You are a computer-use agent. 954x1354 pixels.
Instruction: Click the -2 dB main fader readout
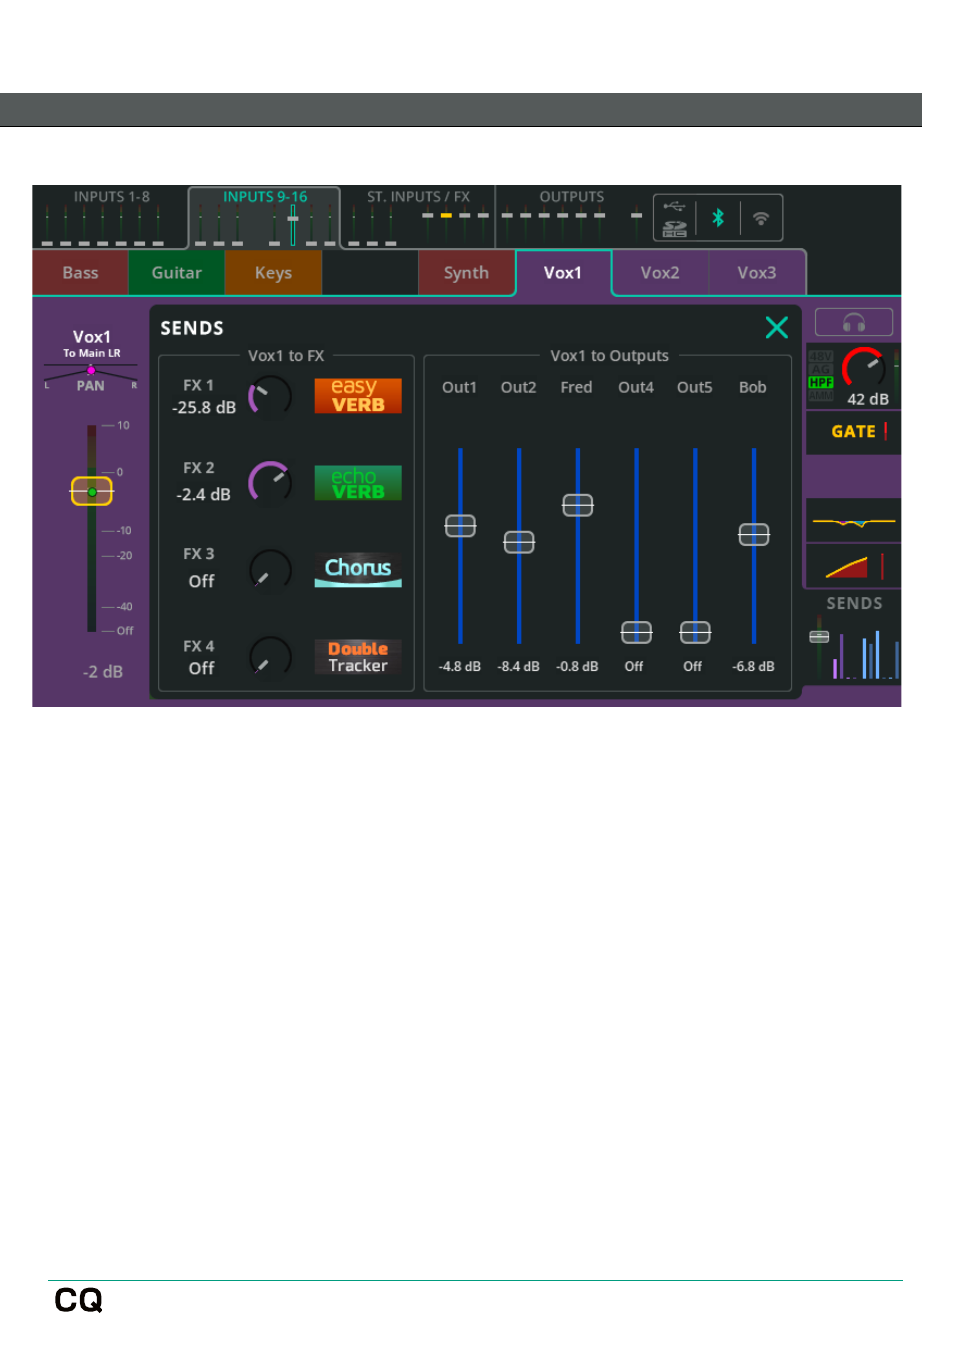(x=103, y=672)
